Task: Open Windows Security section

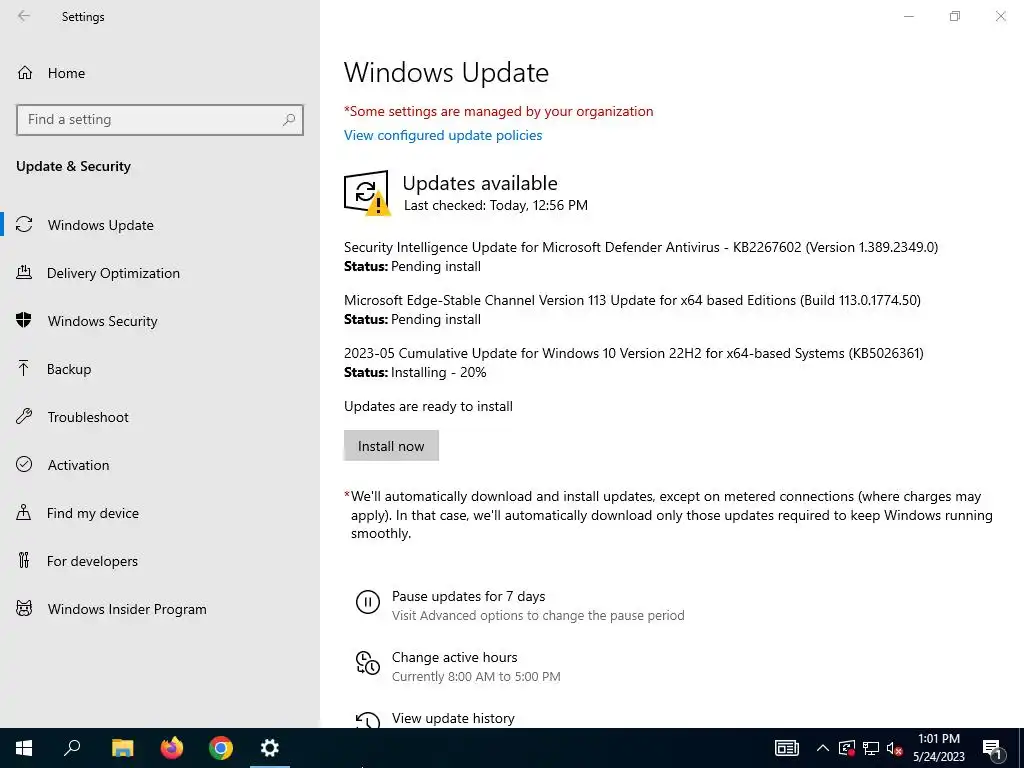Action: click(103, 321)
